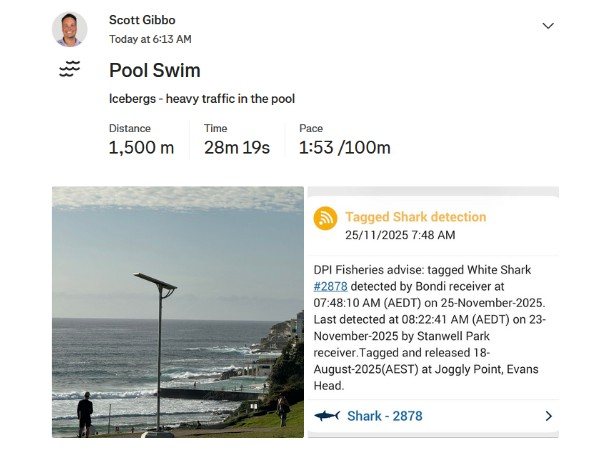
Task: Click the Icebergs activity description text
Action: coord(201,99)
